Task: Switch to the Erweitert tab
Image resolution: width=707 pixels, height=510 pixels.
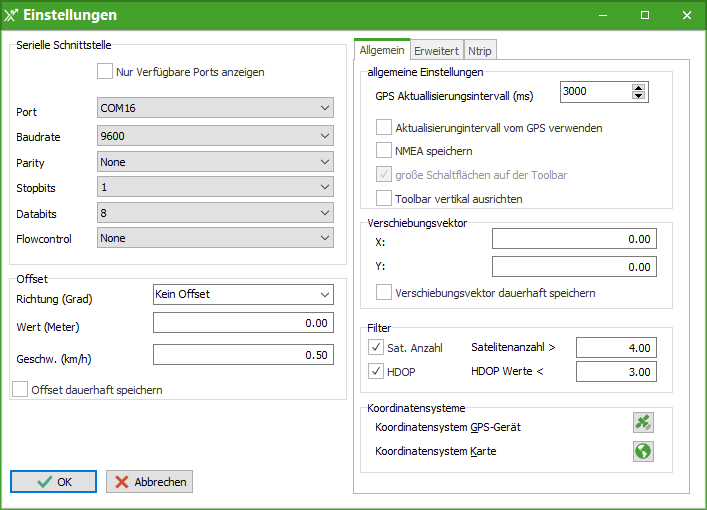Action: 436,51
